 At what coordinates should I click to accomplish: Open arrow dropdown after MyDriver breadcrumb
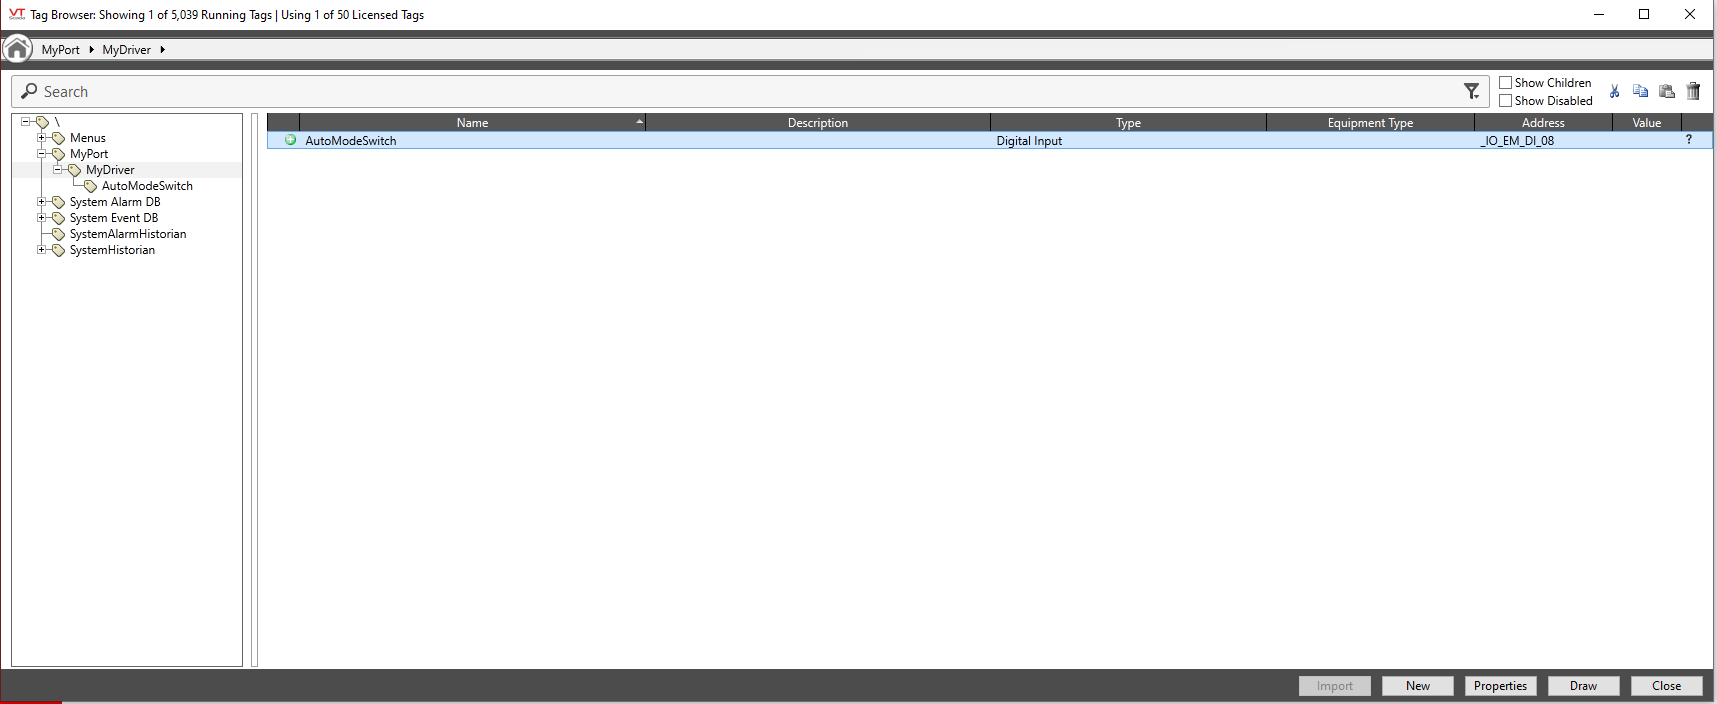(162, 50)
